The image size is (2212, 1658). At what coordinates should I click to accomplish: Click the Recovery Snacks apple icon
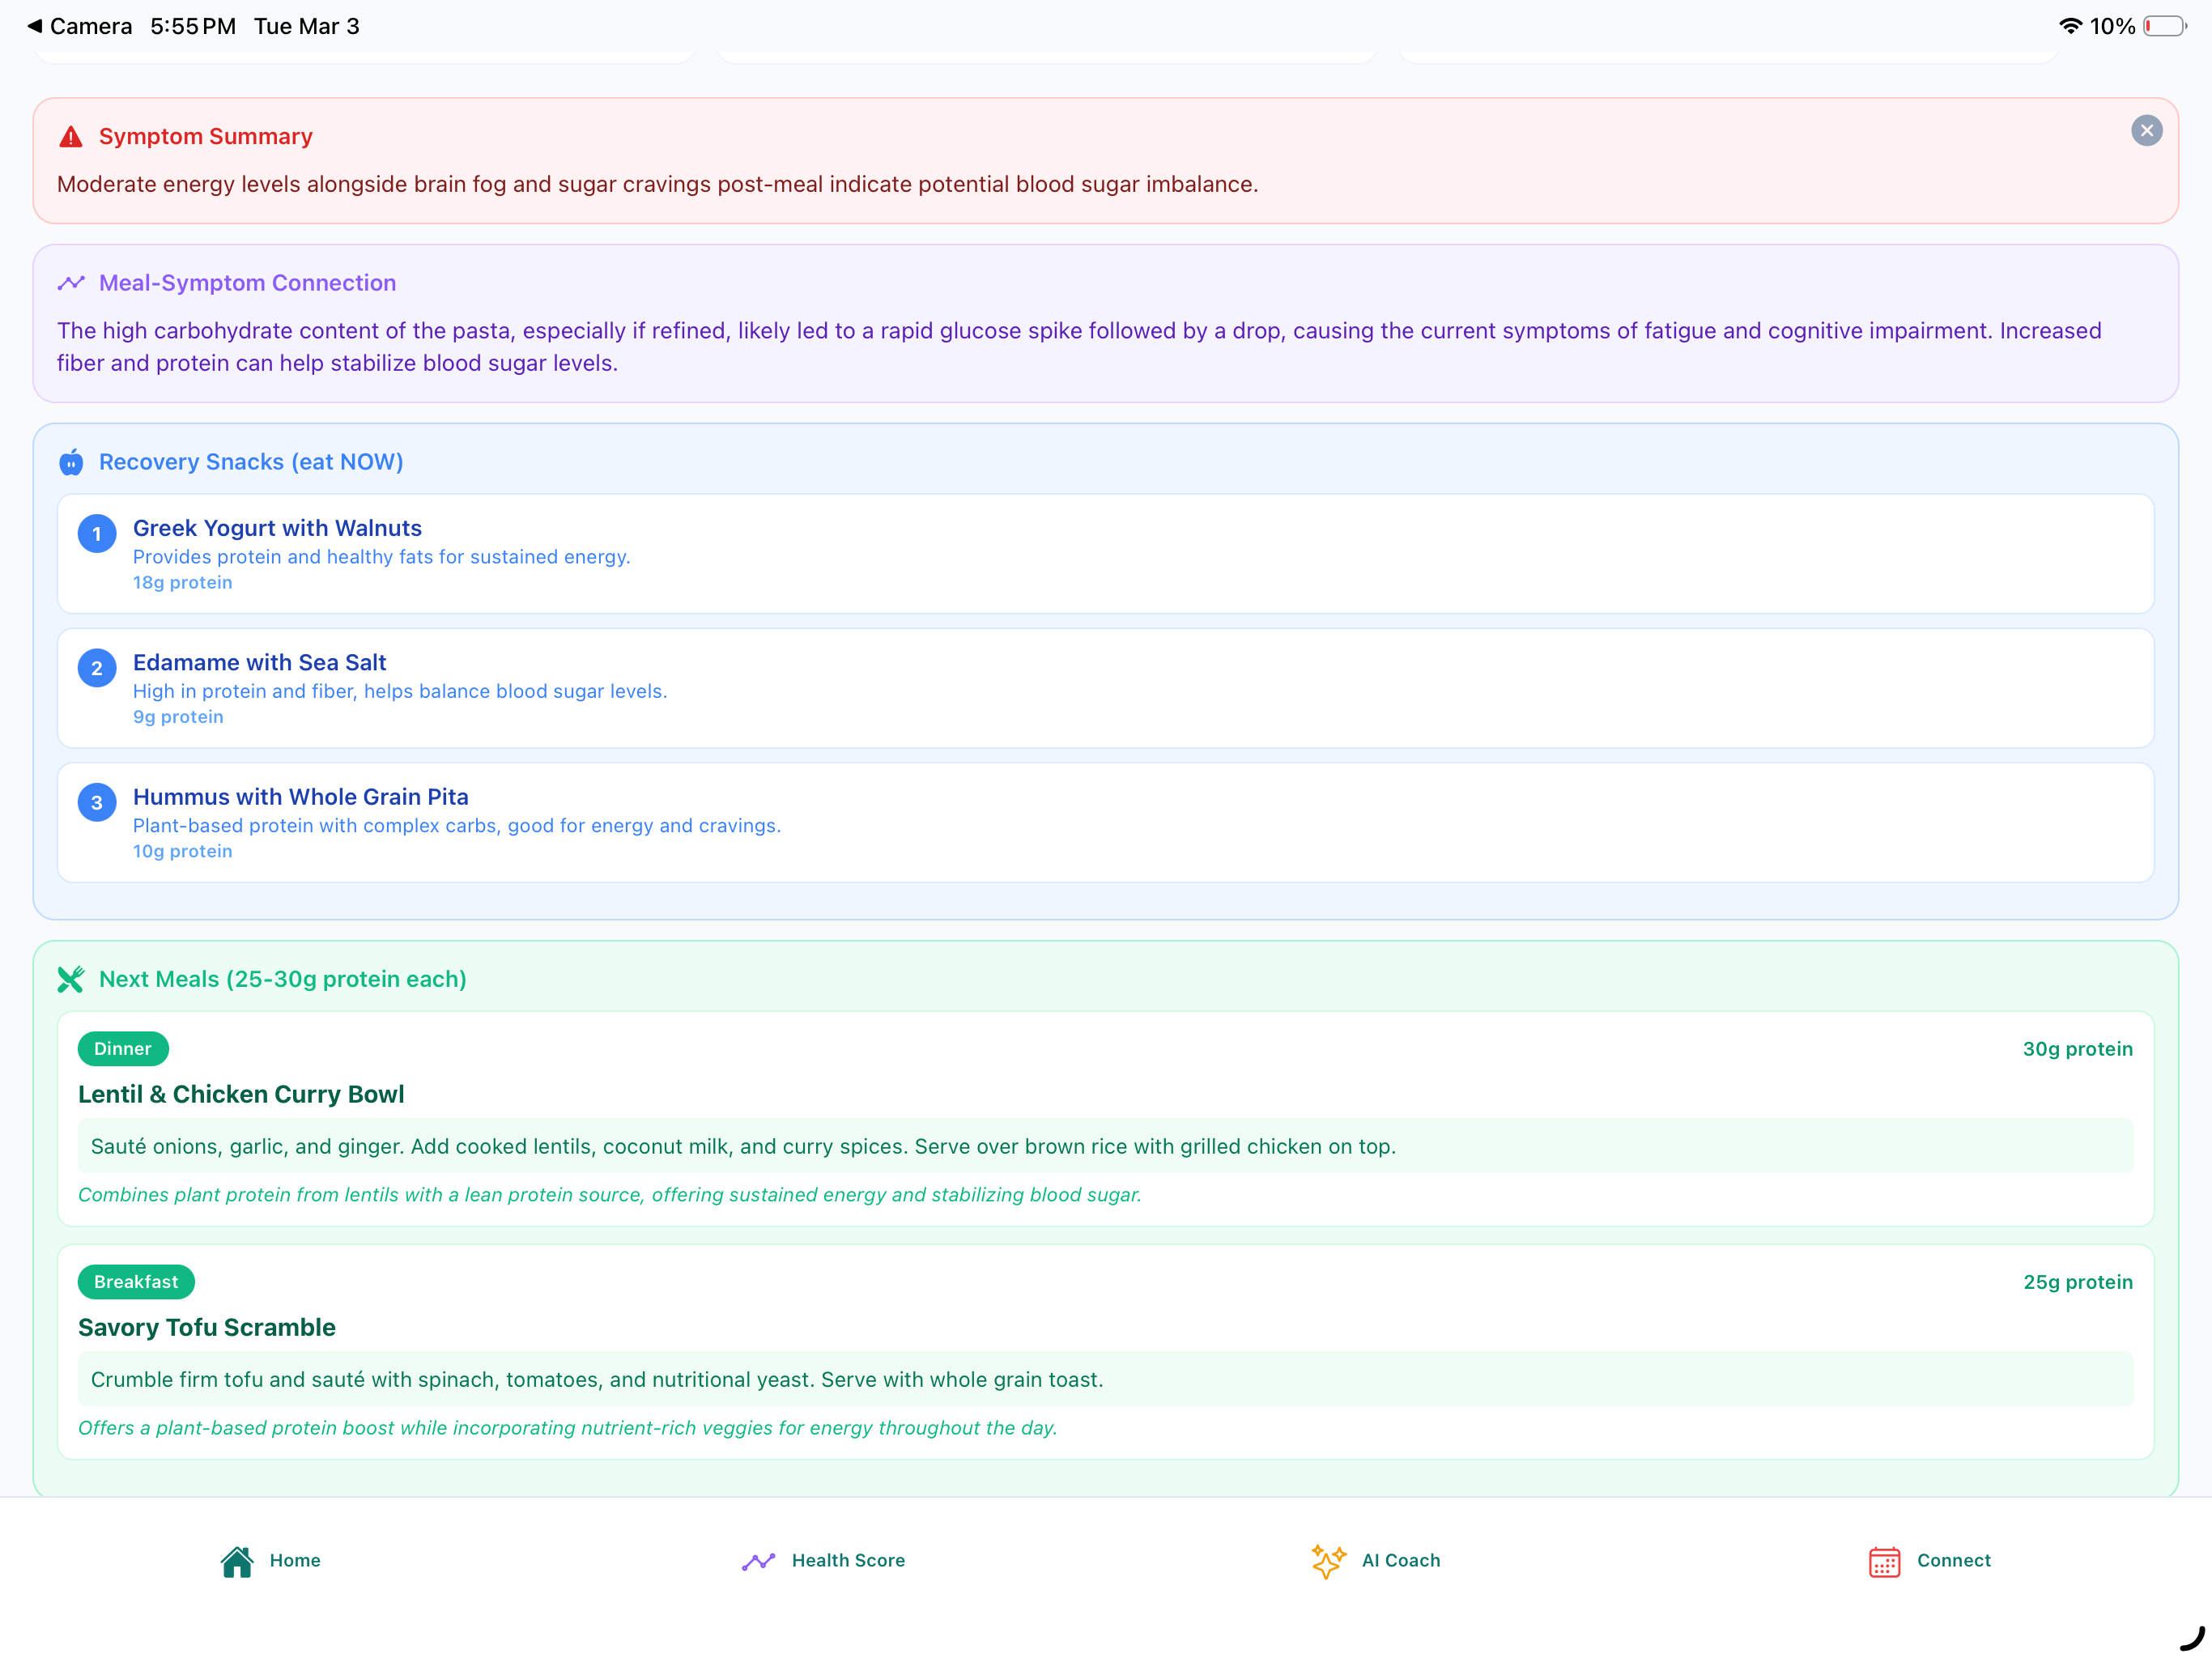71,462
